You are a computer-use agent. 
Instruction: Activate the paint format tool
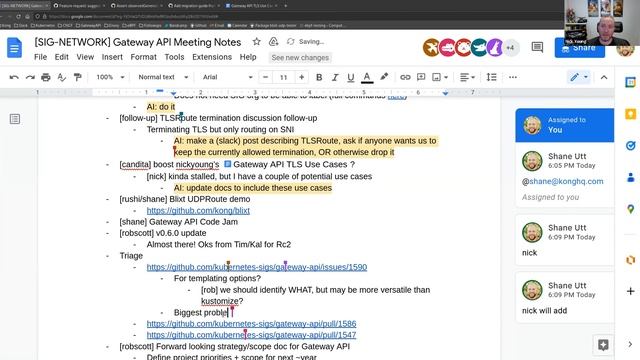coord(77,77)
